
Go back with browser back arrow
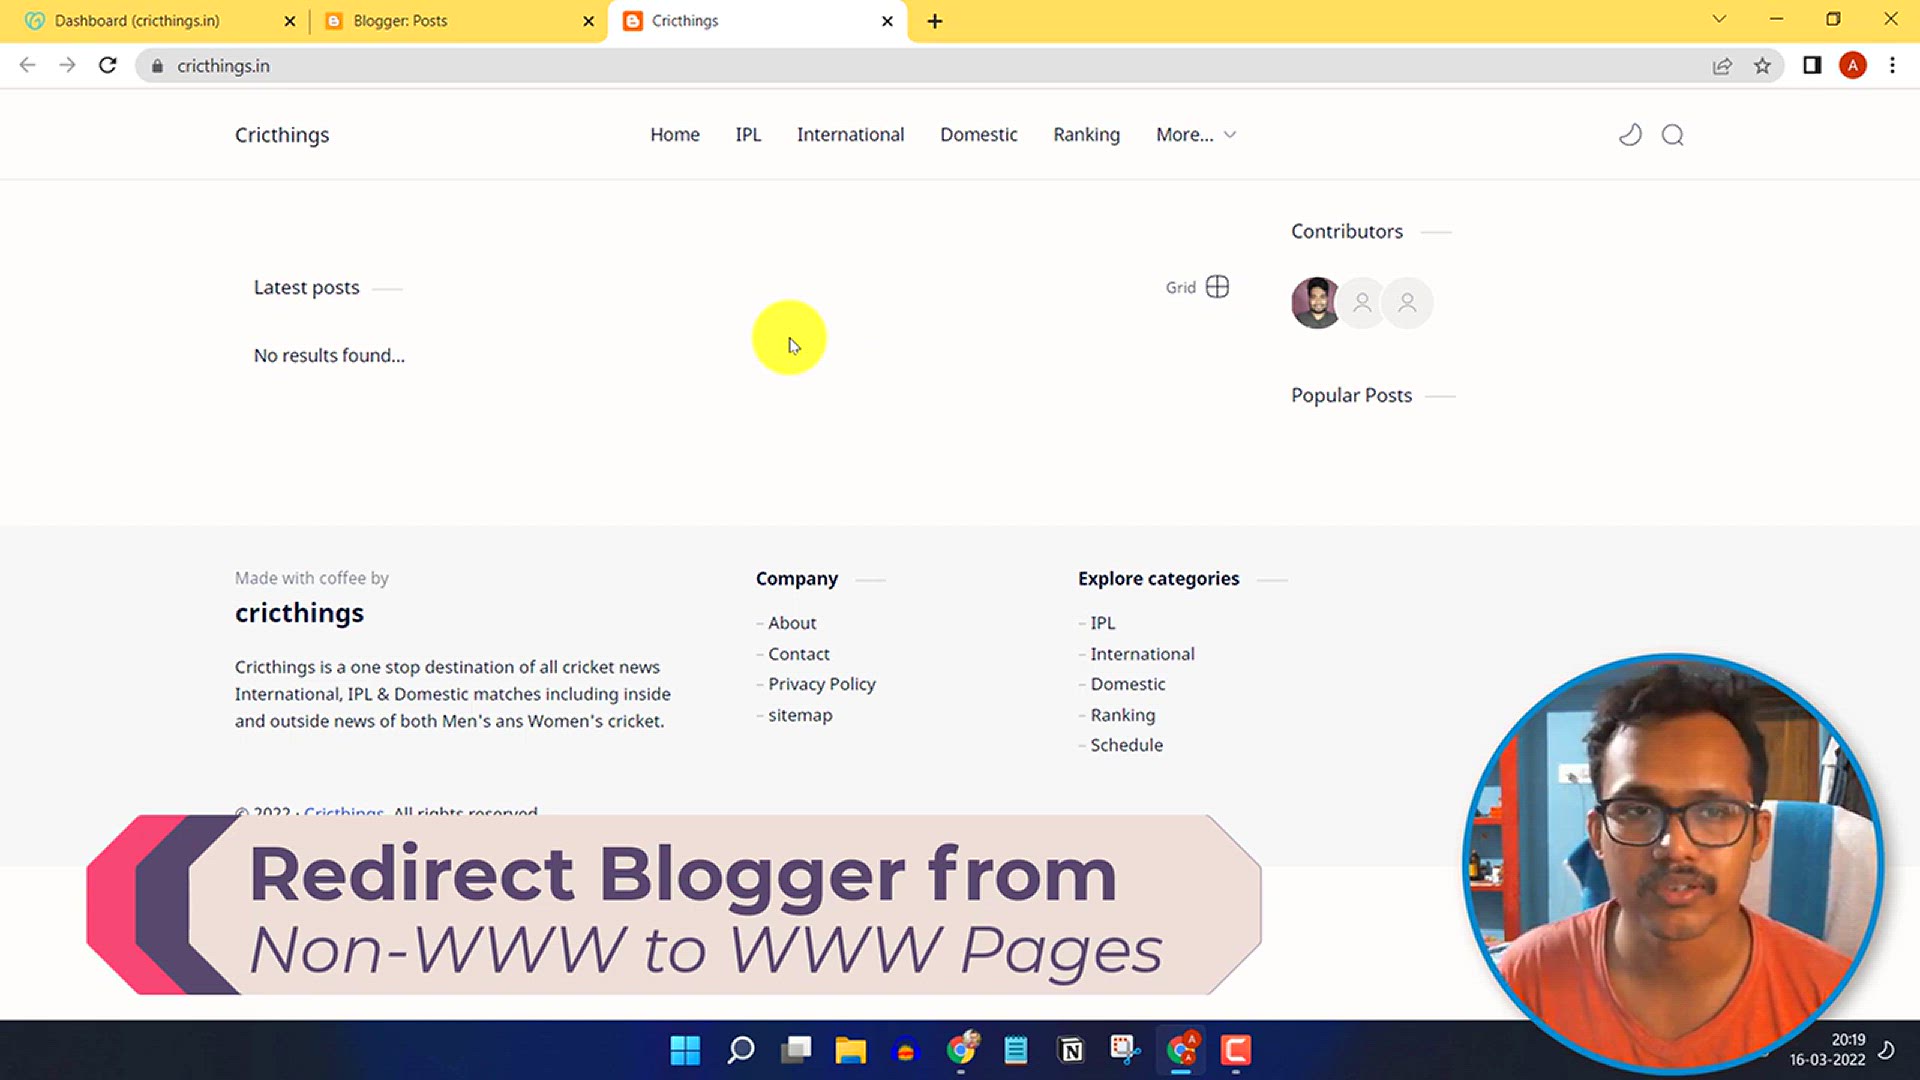27,65
